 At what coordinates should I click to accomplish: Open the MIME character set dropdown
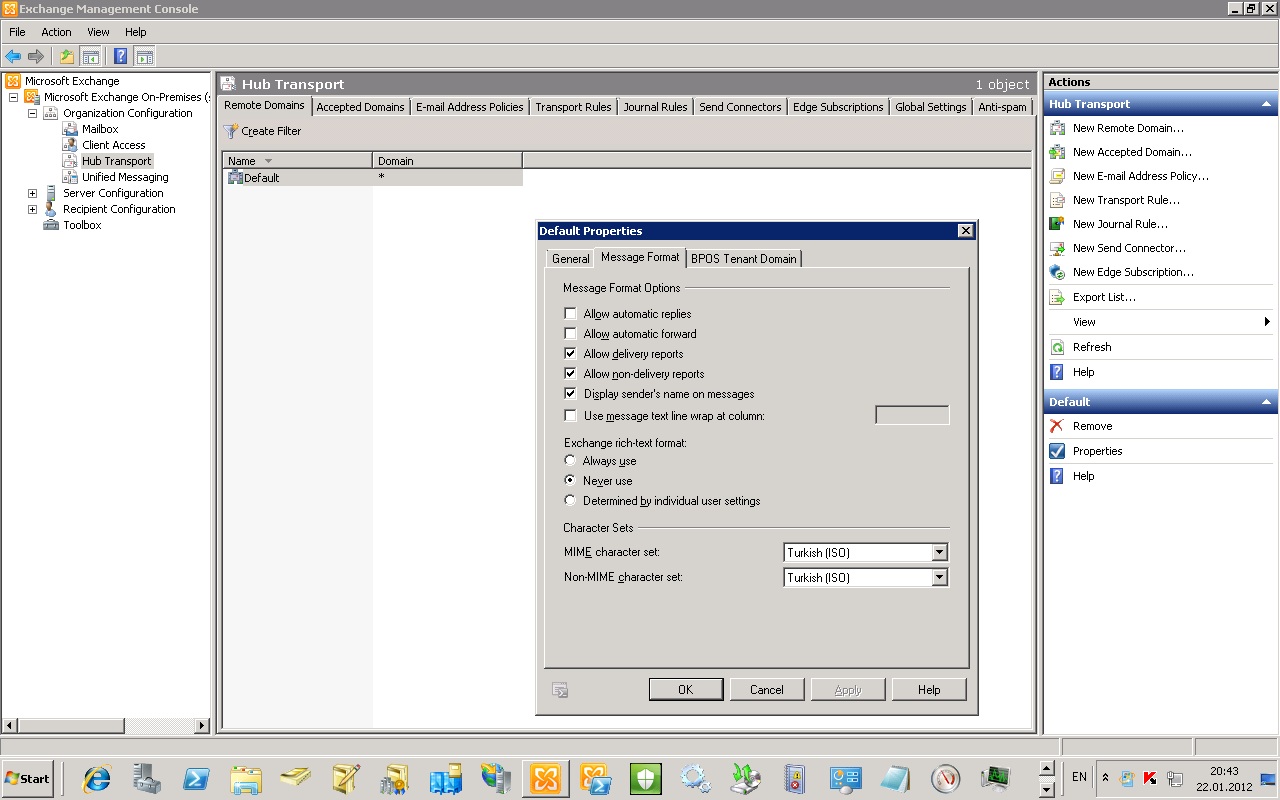tap(939, 552)
